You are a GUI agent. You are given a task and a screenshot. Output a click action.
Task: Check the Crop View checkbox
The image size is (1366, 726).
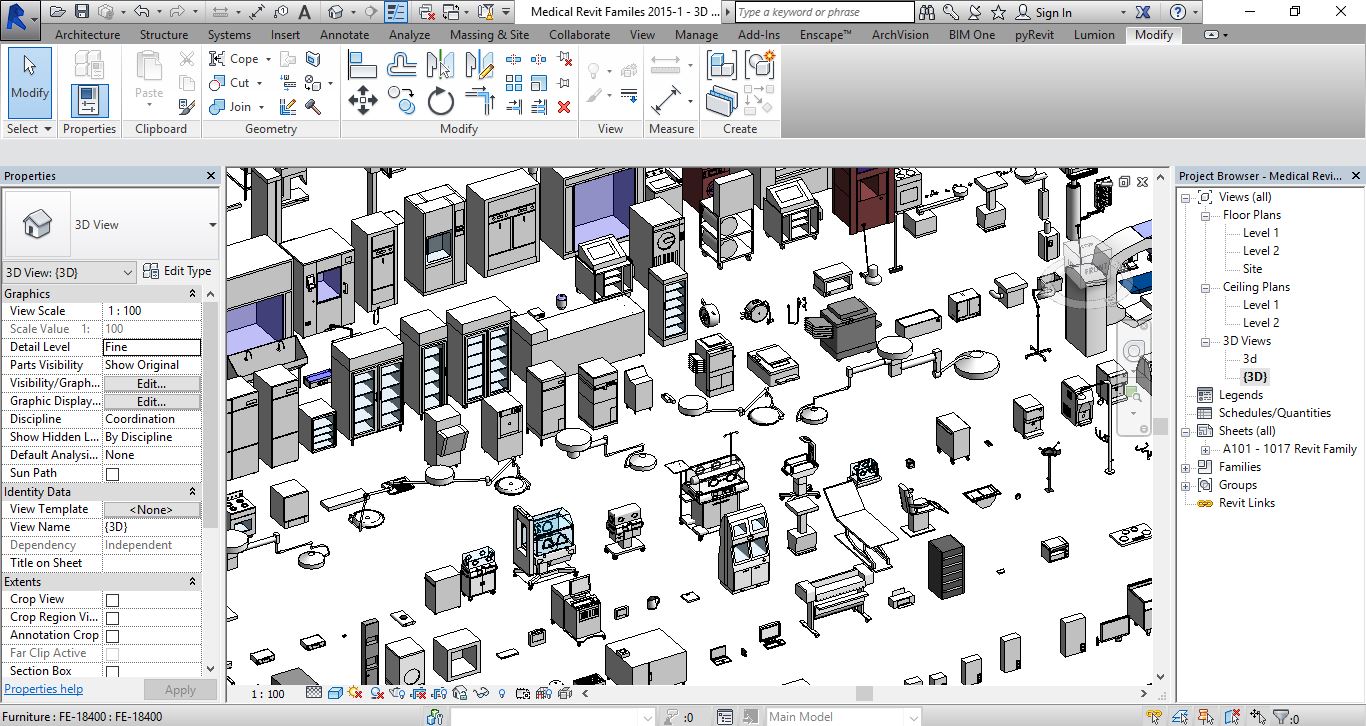pos(112,600)
